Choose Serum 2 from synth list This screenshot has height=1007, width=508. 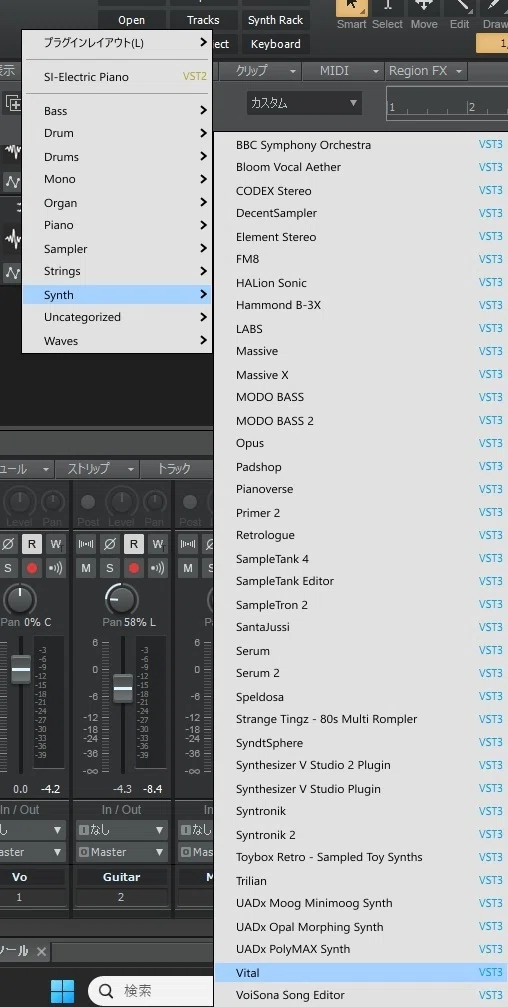pos(362,673)
